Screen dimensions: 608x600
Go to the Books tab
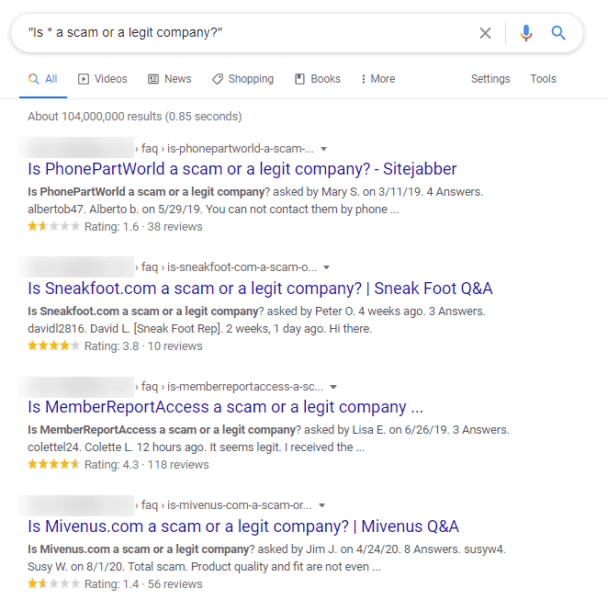(x=318, y=79)
